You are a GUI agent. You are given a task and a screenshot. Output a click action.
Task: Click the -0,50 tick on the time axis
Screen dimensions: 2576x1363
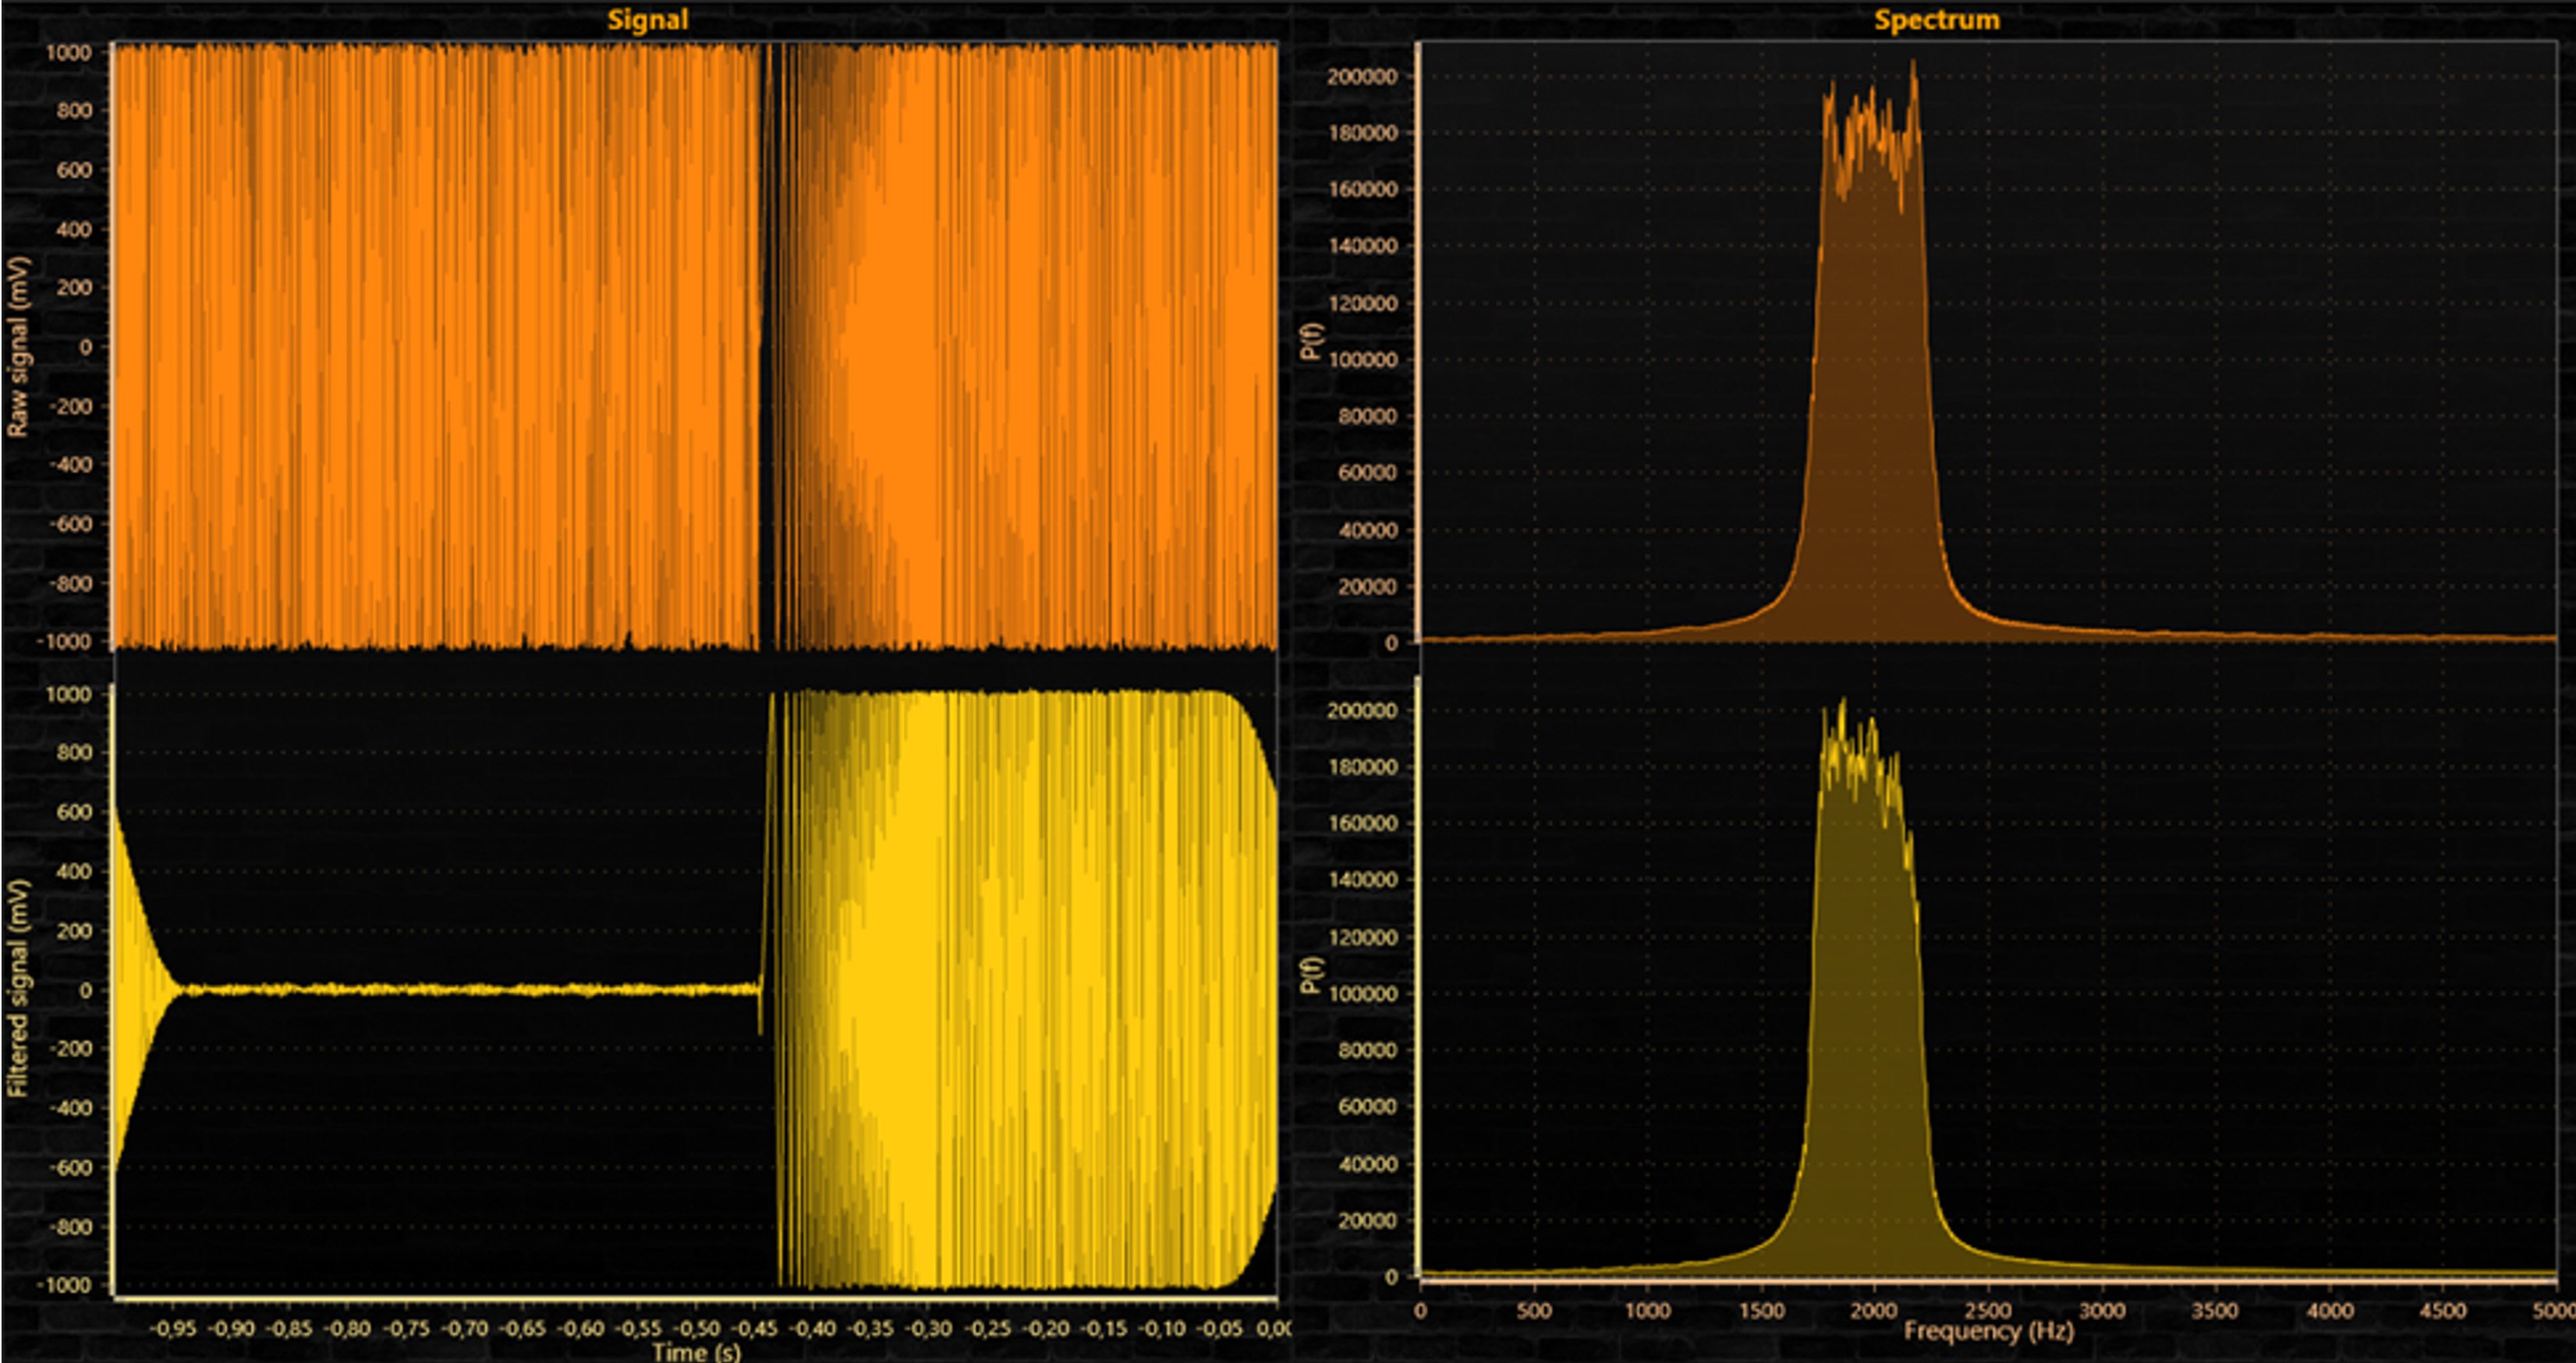(x=697, y=1329)
